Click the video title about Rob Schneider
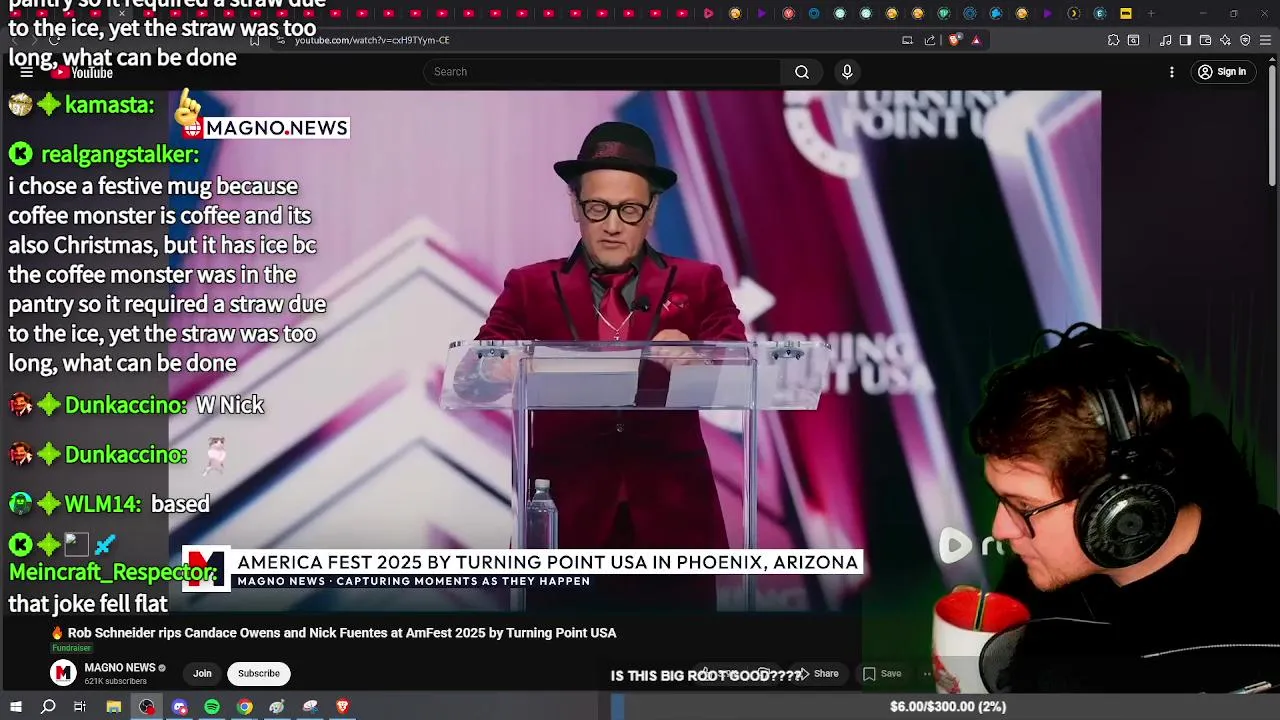This screenshot has width=1280, height=720. click(334, 633)
